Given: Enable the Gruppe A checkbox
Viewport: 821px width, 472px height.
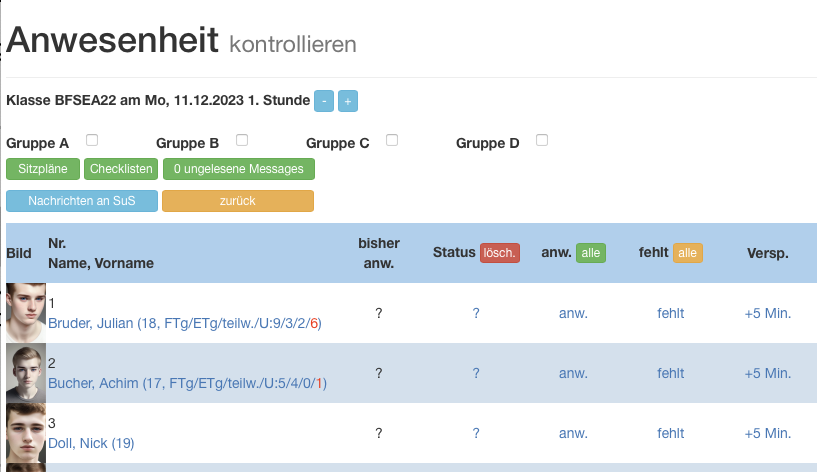Looking at the screenshot, I should [92, 140].
